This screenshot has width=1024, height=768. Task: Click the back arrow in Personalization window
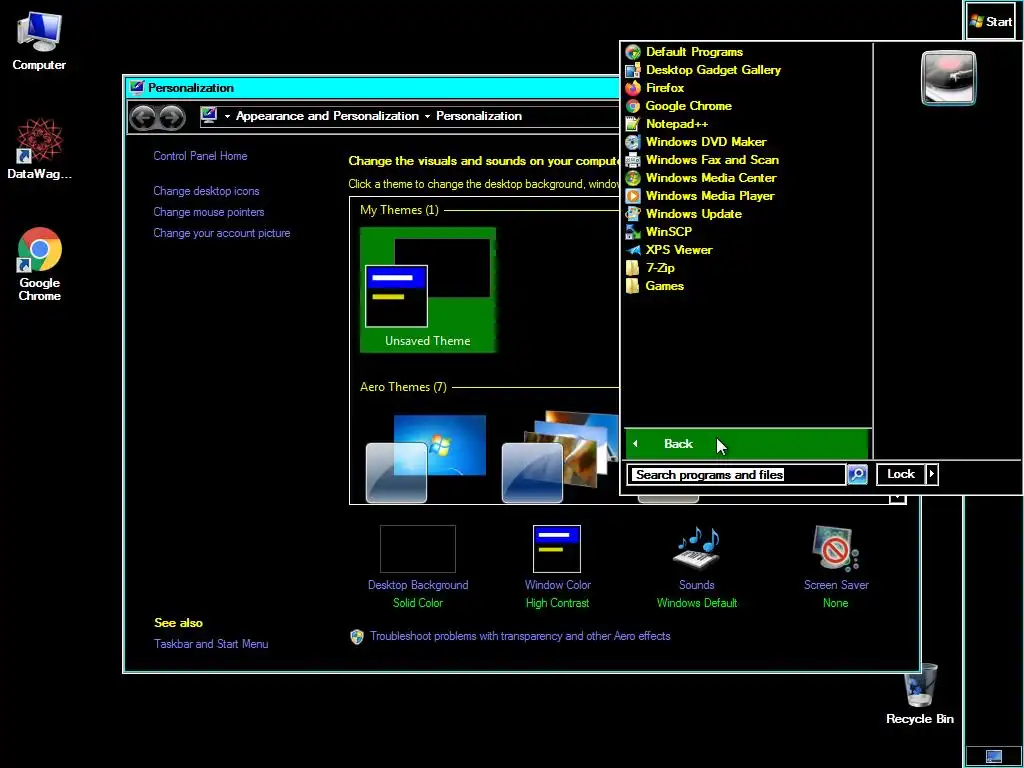click(143, 118)
